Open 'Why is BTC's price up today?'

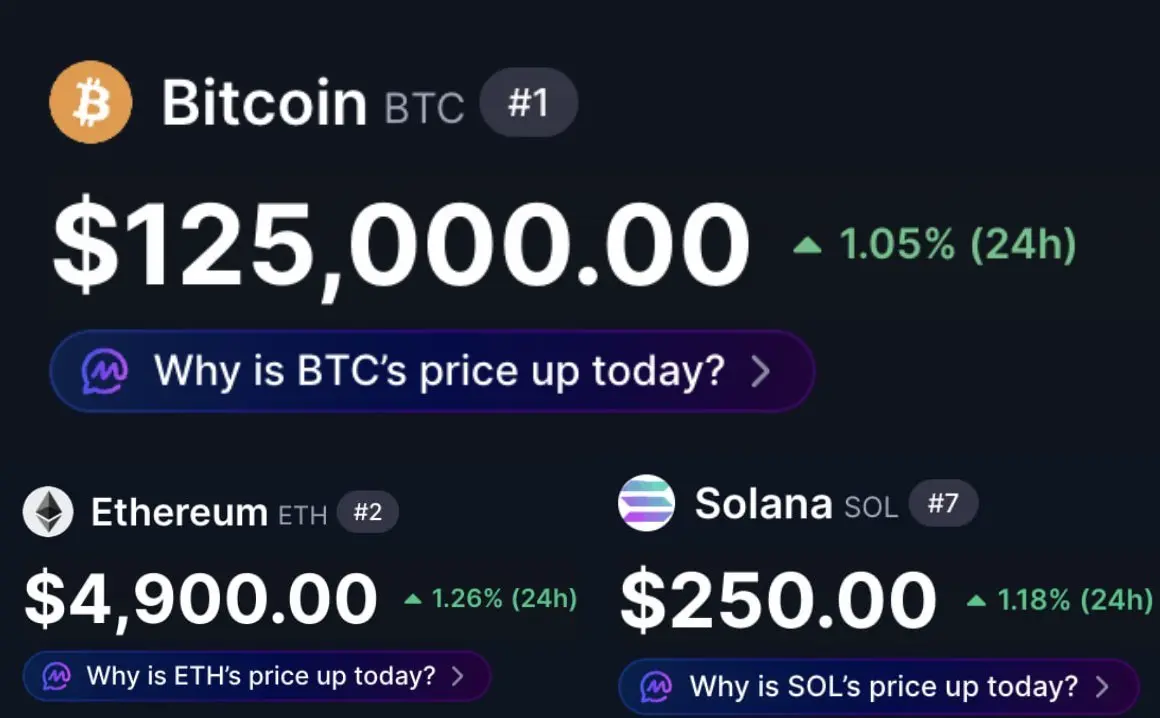click(438, 372)
